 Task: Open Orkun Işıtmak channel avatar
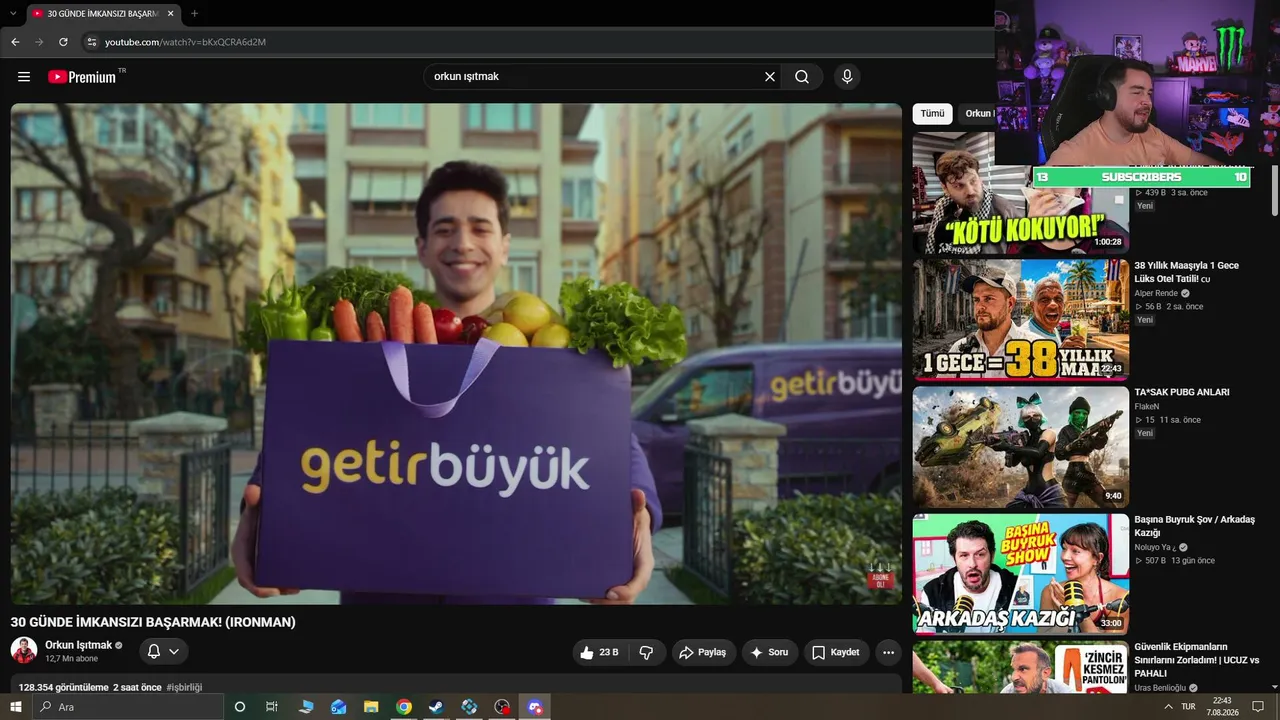(x=24, y=651)
